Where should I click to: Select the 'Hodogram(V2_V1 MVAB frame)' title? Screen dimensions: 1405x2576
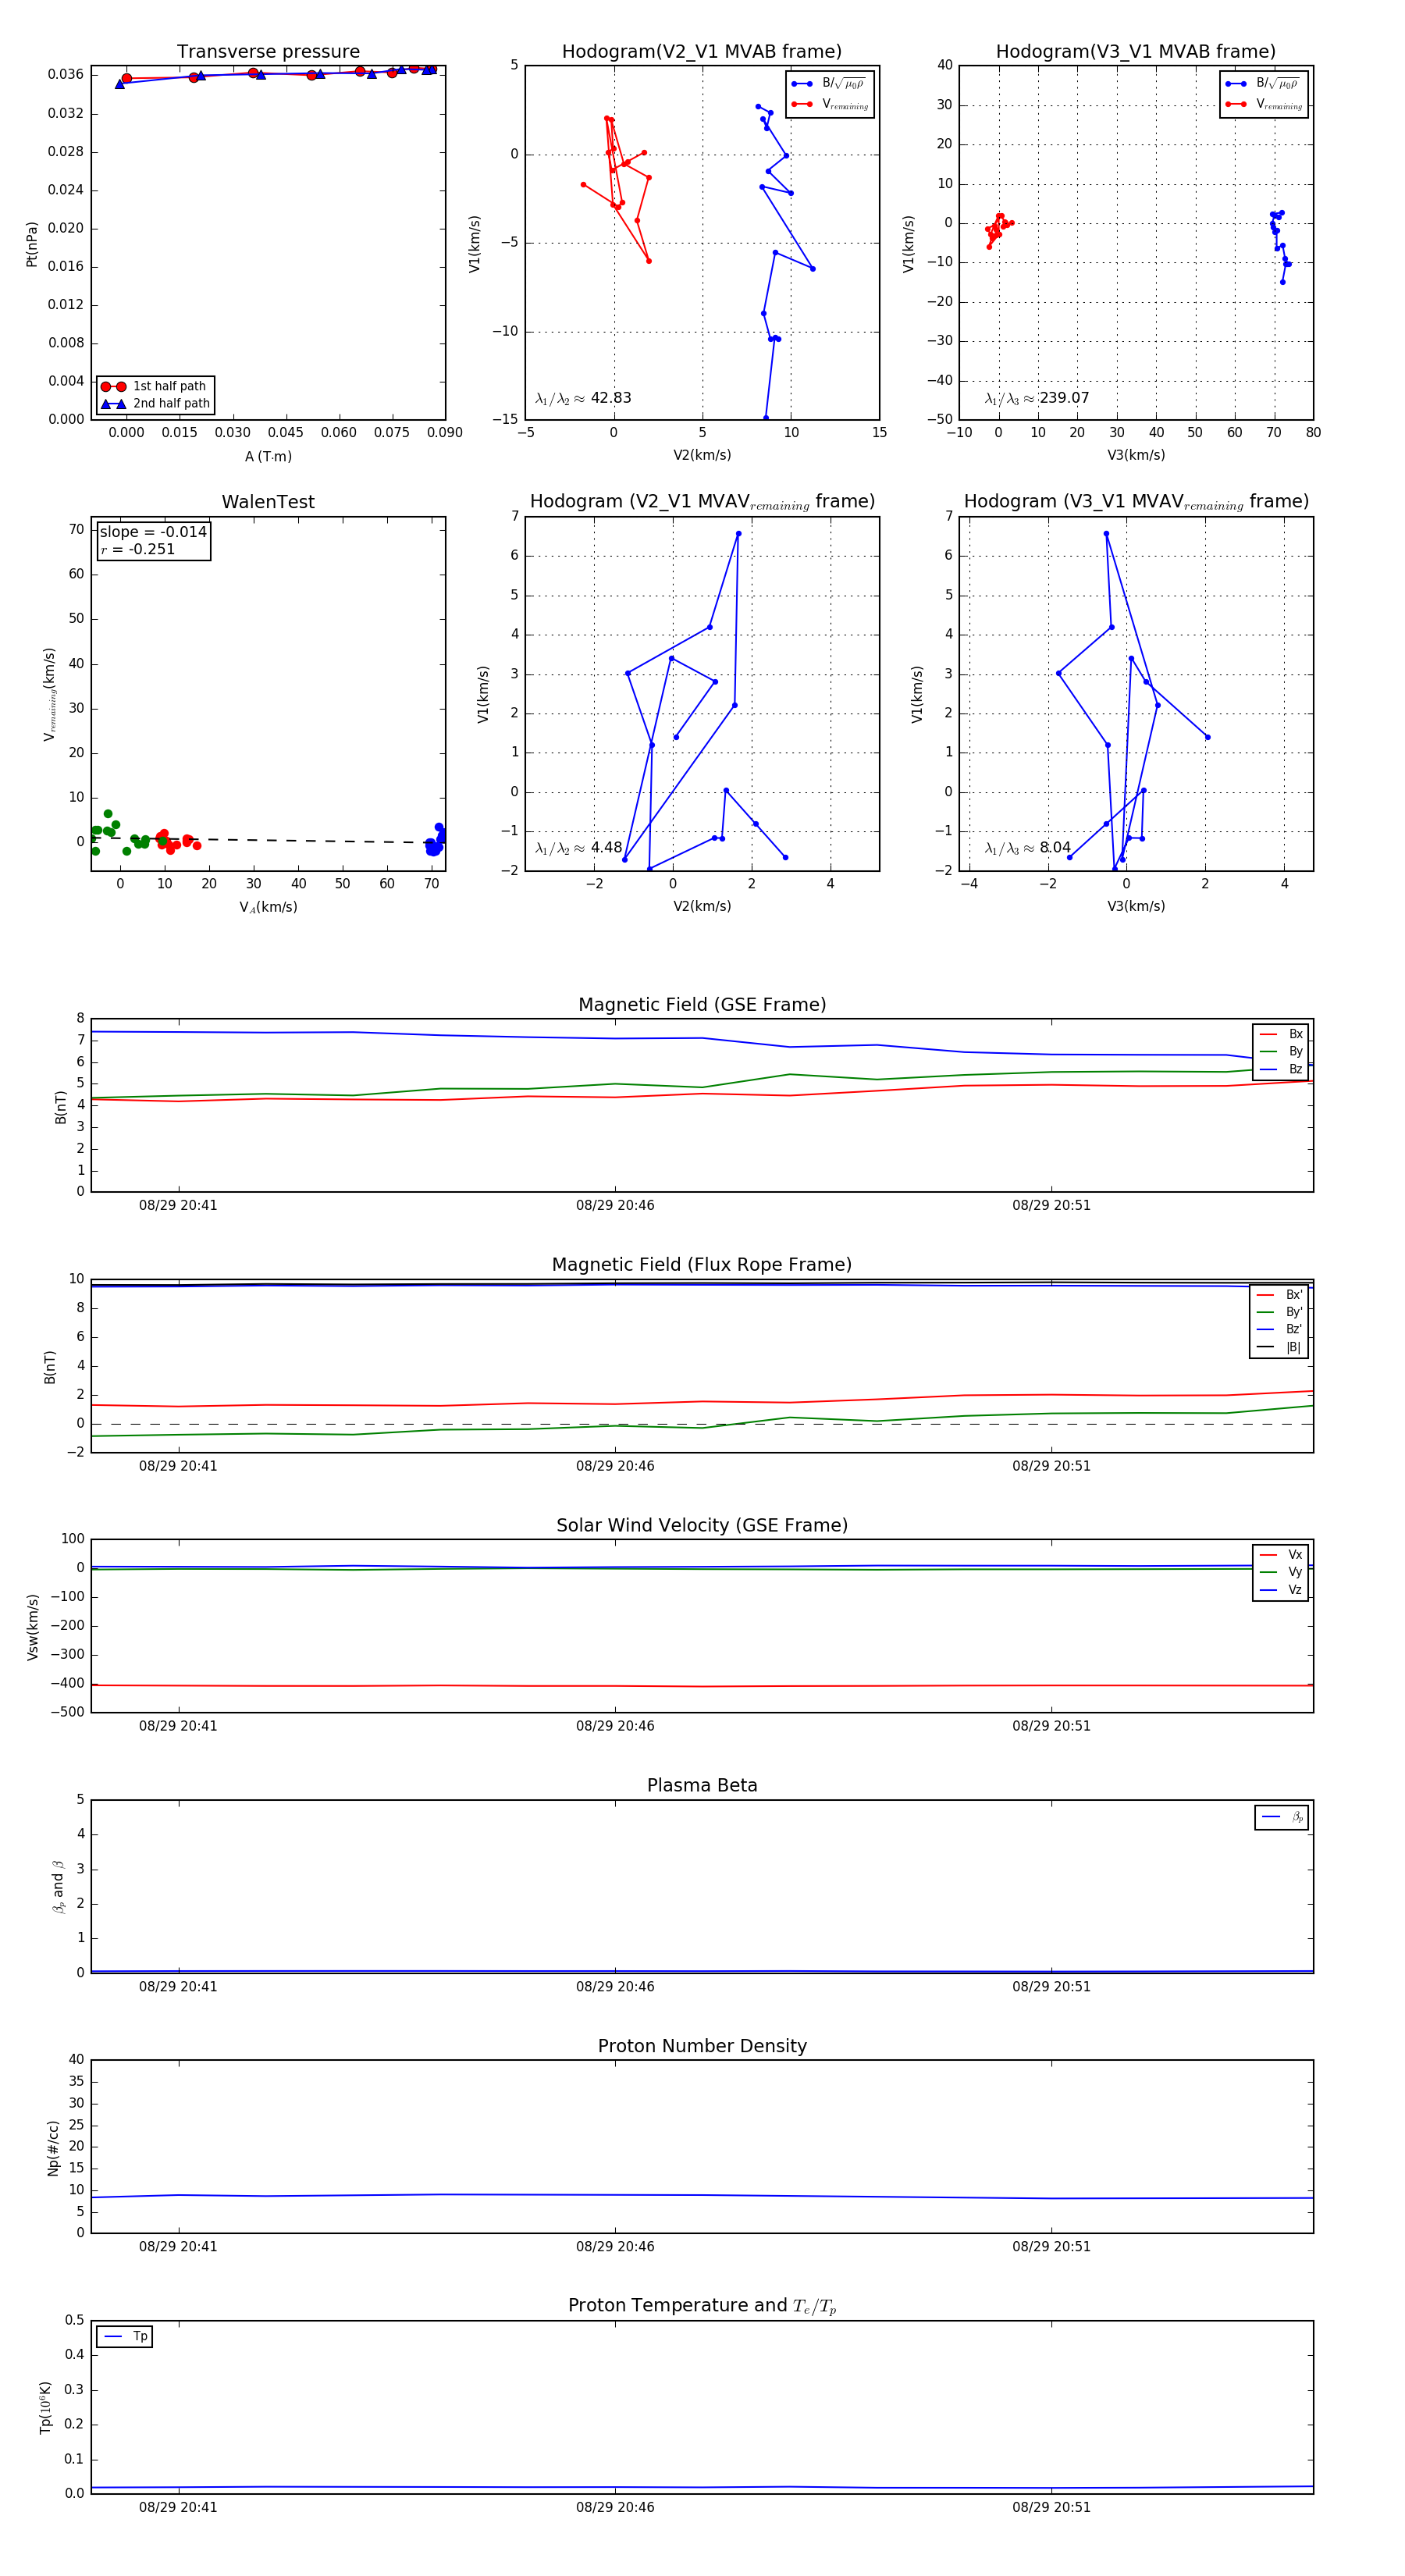[x=702, y=52]
